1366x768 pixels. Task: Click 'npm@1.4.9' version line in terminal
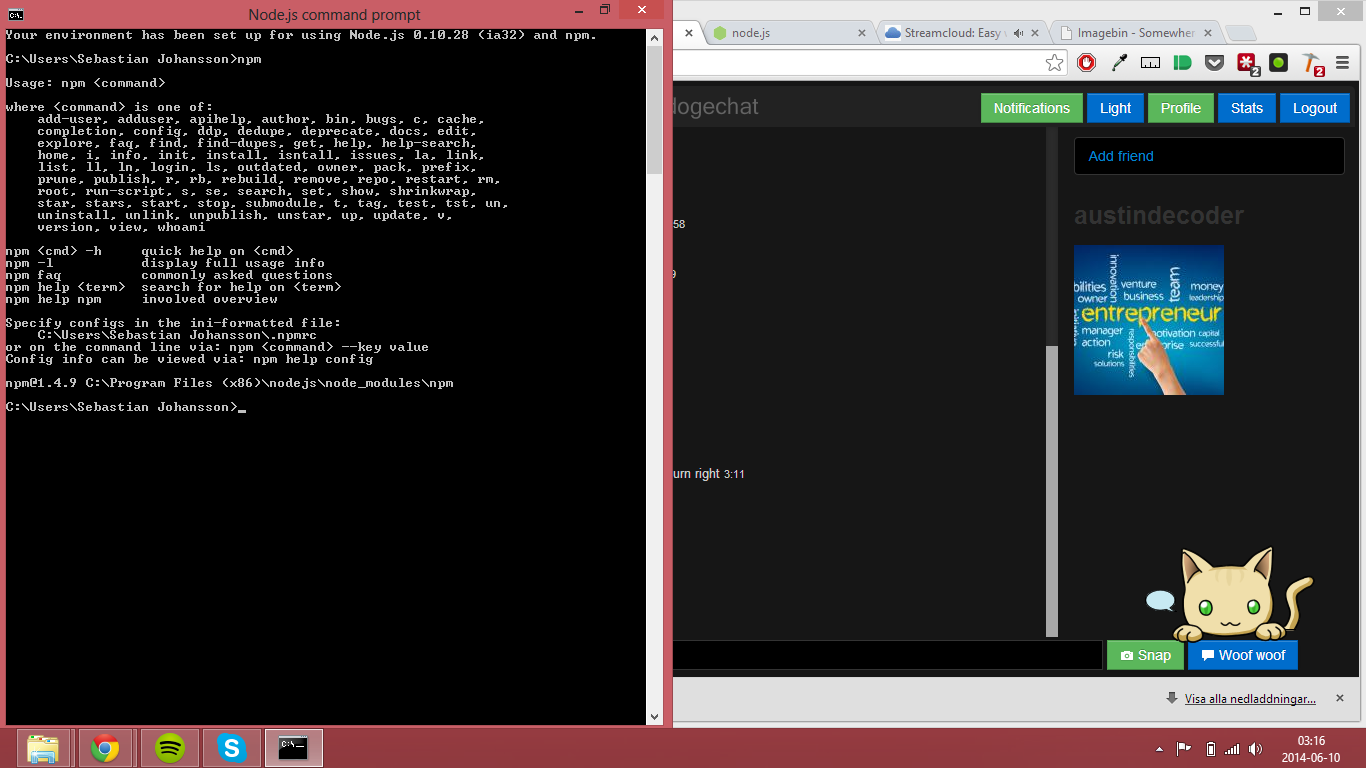point(229,383)
